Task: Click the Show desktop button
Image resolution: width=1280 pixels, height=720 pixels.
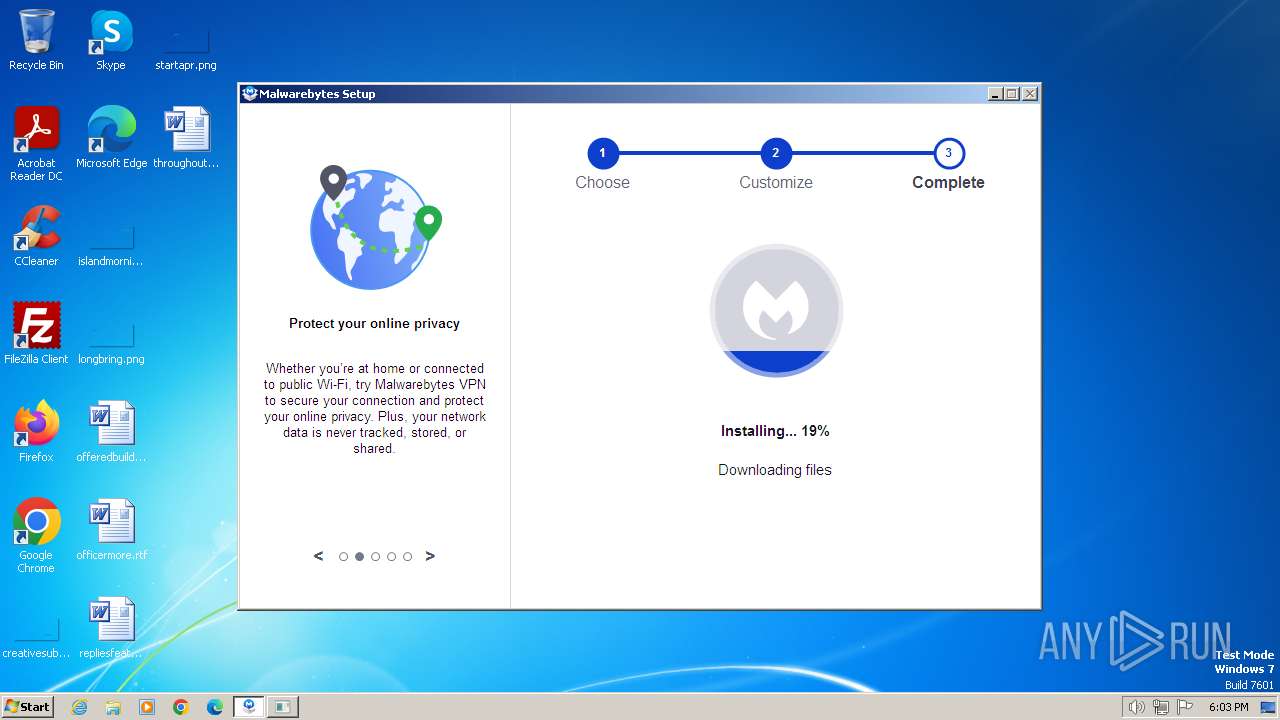Action: pyautogui.click(x=1270, y=707)
